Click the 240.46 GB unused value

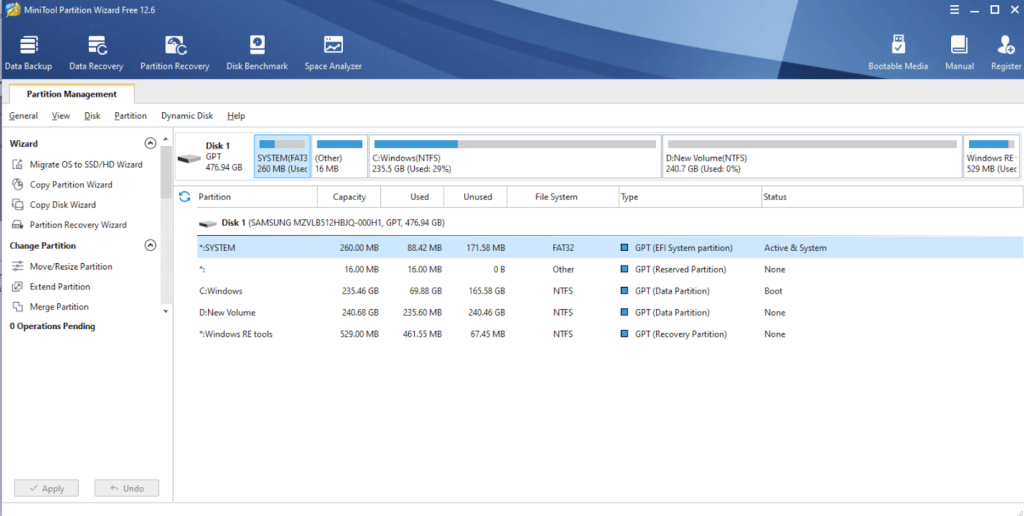[x=487, y=312]
